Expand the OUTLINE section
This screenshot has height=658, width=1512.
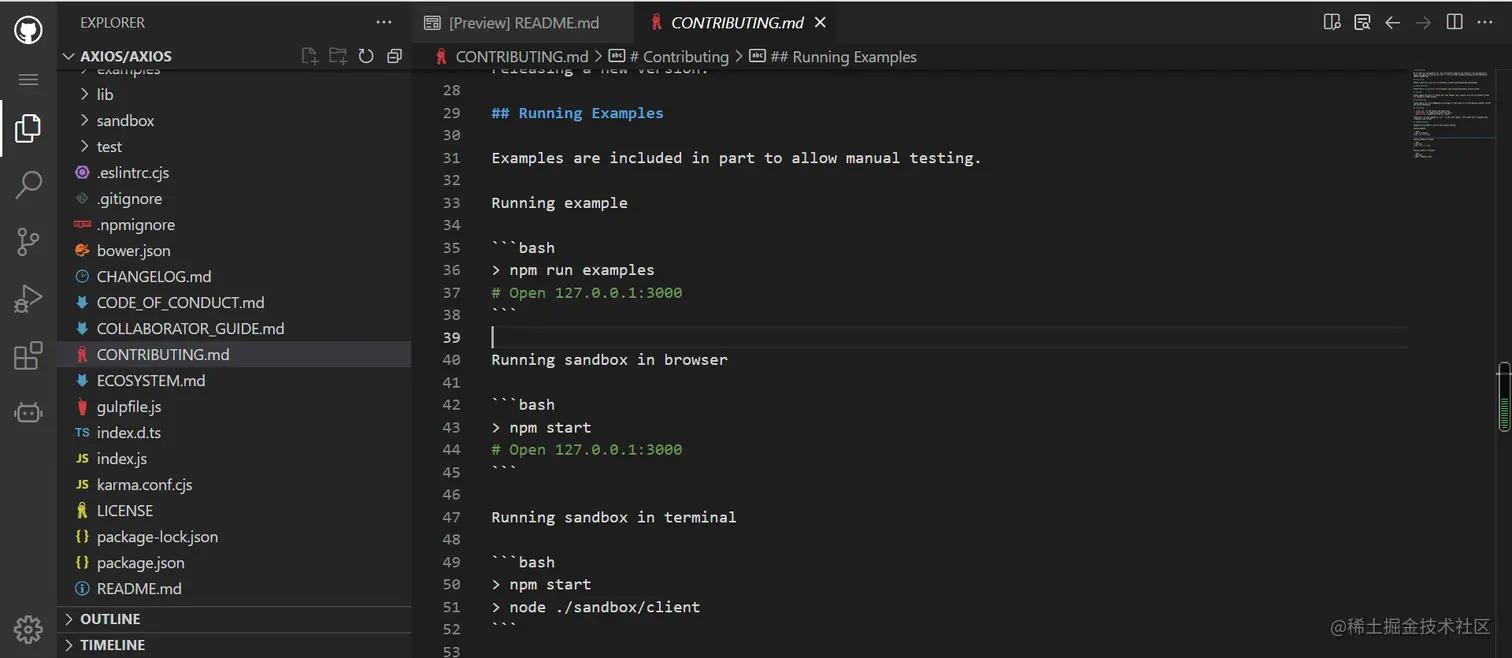point(234,619)
